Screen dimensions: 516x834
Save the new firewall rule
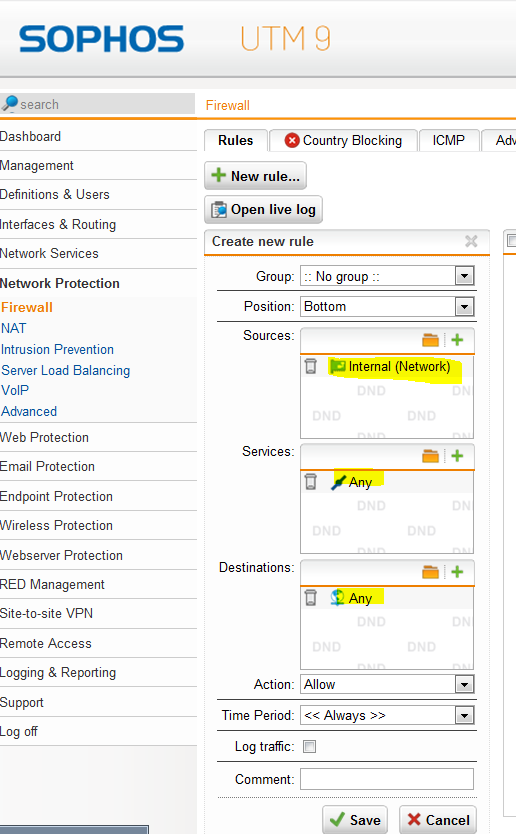355,820
